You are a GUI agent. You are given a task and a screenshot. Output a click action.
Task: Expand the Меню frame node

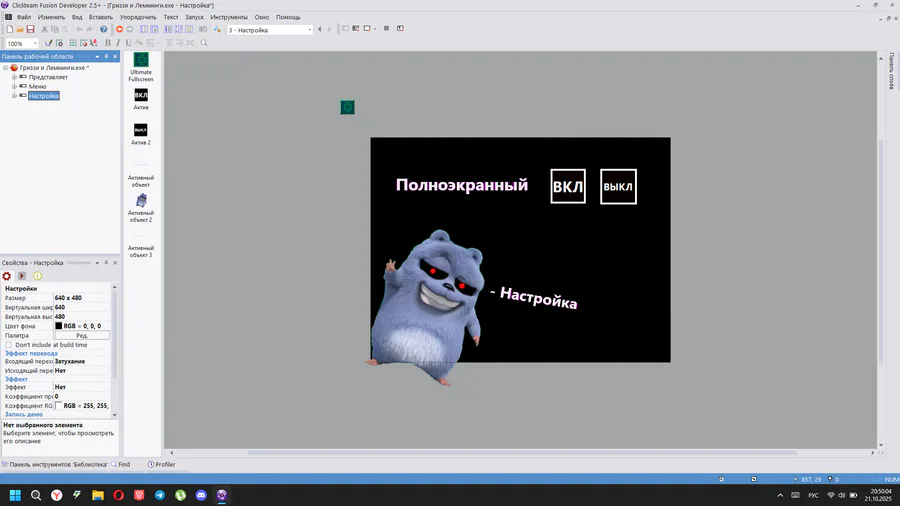click(x=14, y=86)
